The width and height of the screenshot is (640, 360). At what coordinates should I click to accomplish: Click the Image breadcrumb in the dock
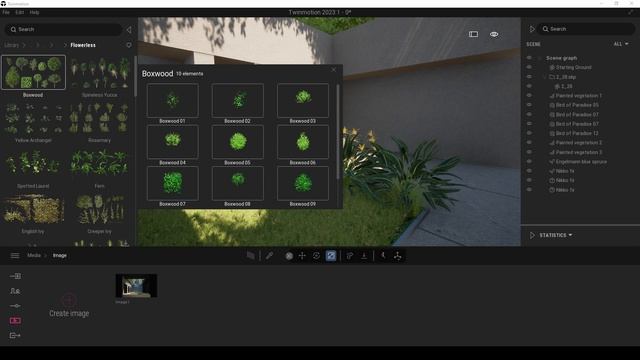click(x=60, y=256)
